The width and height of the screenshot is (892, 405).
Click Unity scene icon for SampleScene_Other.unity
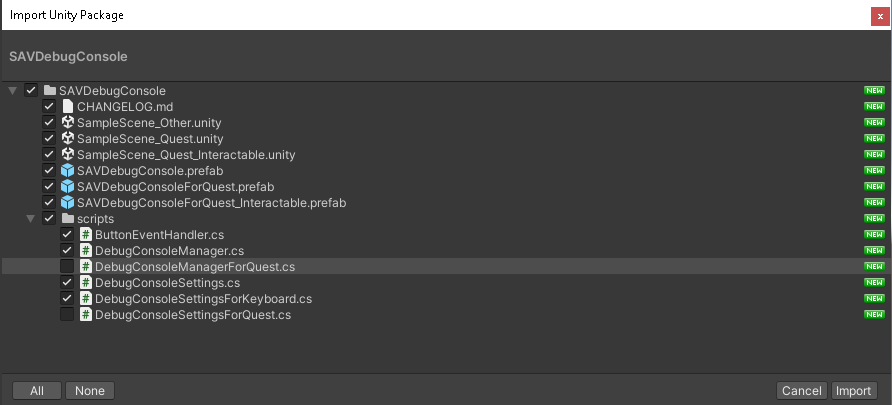(x=68, y=122)
